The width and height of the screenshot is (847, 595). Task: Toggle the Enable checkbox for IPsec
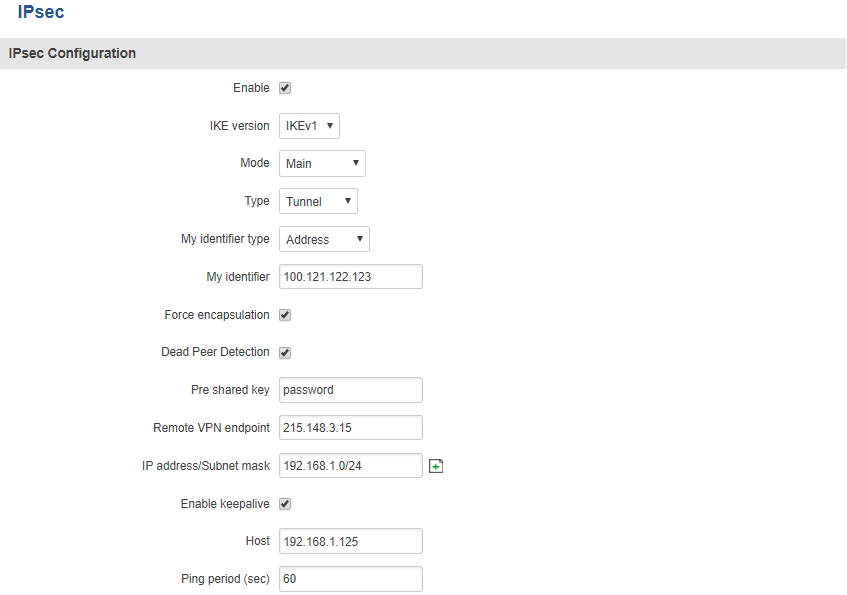[285, 88]
